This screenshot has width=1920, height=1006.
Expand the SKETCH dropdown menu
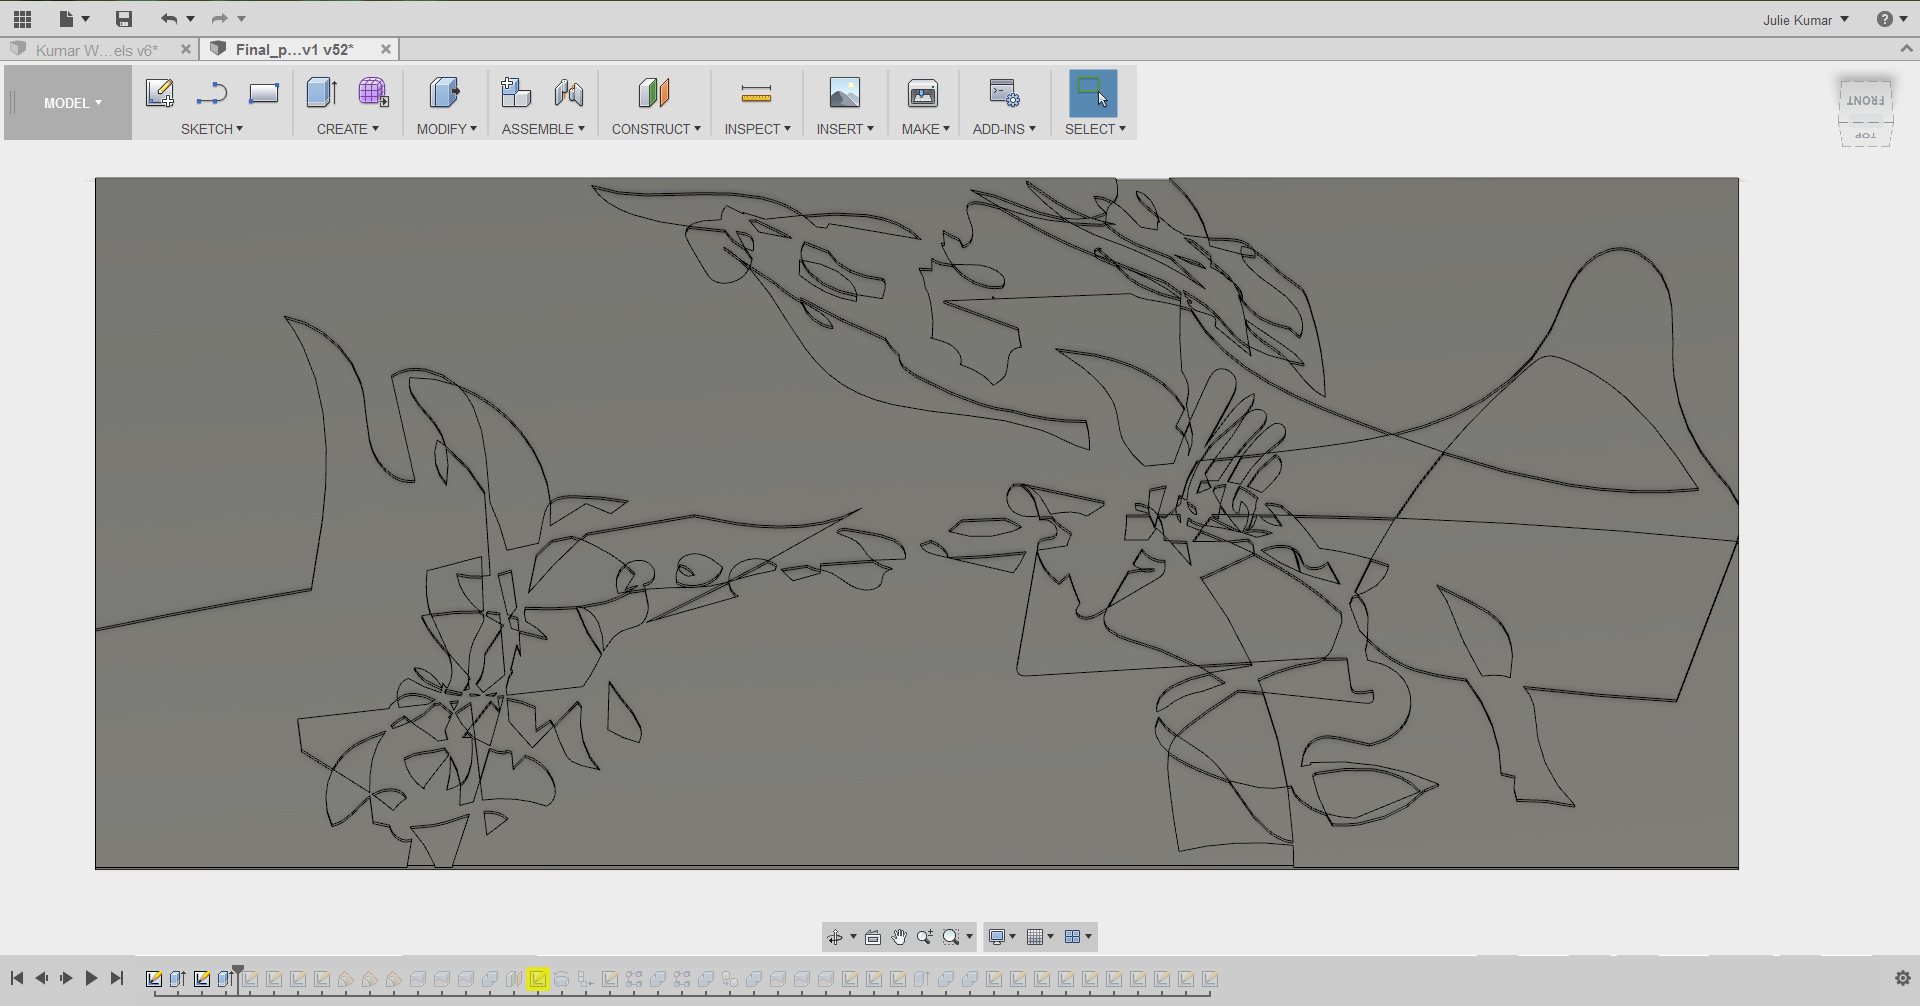coord(212,129)
